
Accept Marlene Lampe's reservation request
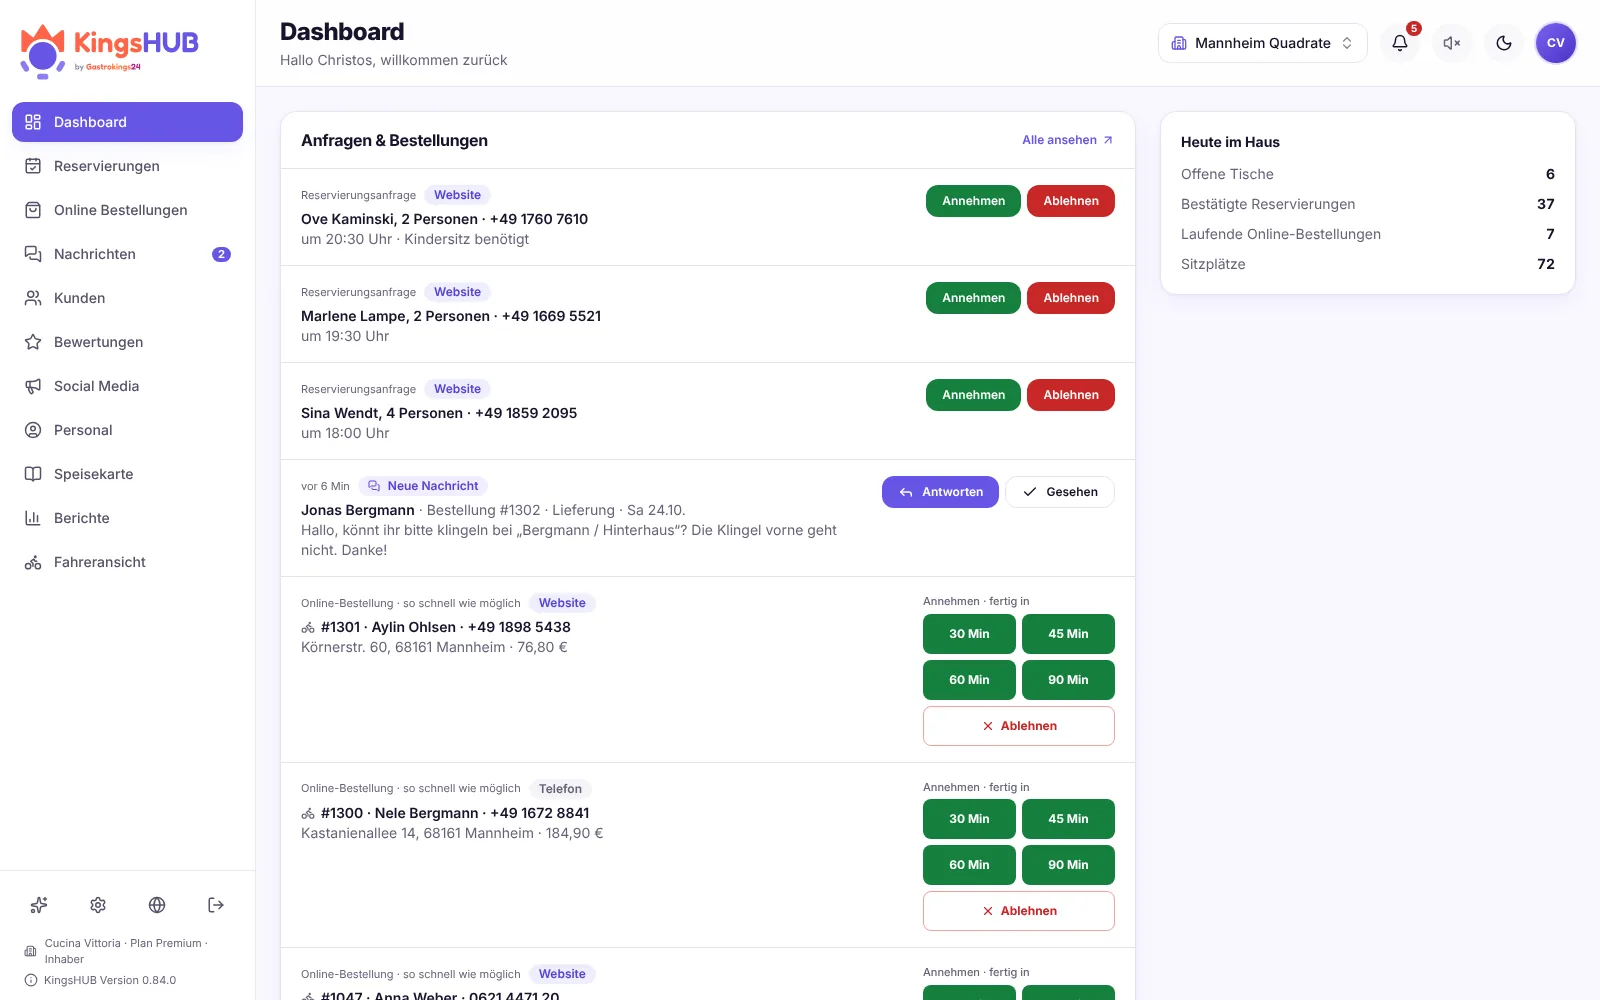pos(973,298)
